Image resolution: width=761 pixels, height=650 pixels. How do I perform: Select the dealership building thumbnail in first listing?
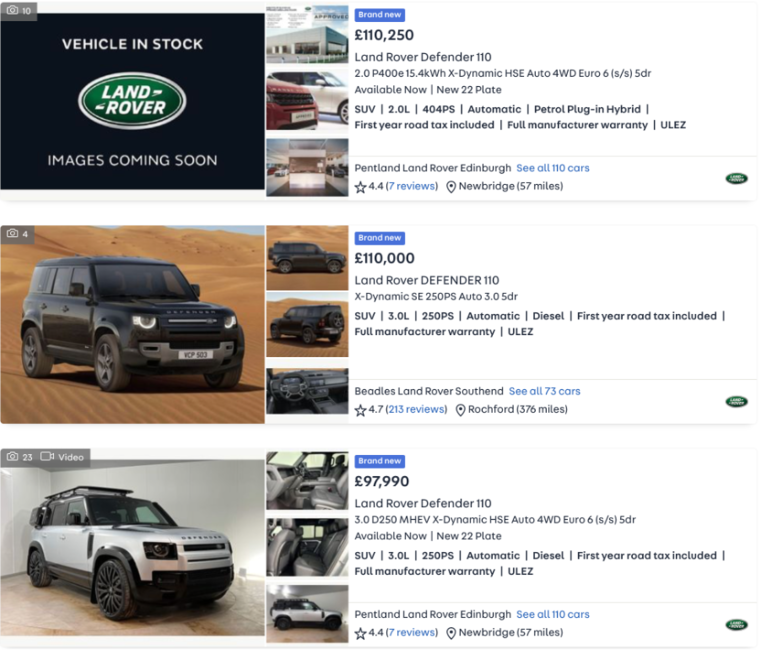[x=307, y=34]
